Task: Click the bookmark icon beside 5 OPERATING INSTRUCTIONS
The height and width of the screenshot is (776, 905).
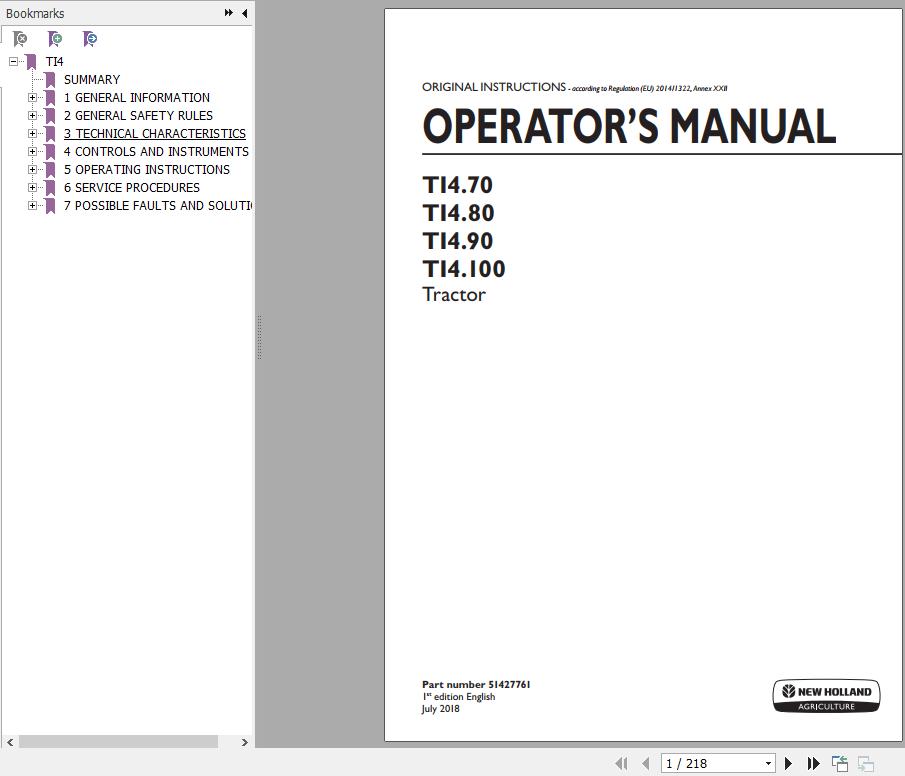Action: pyautogui.click(x=50, y=169)
